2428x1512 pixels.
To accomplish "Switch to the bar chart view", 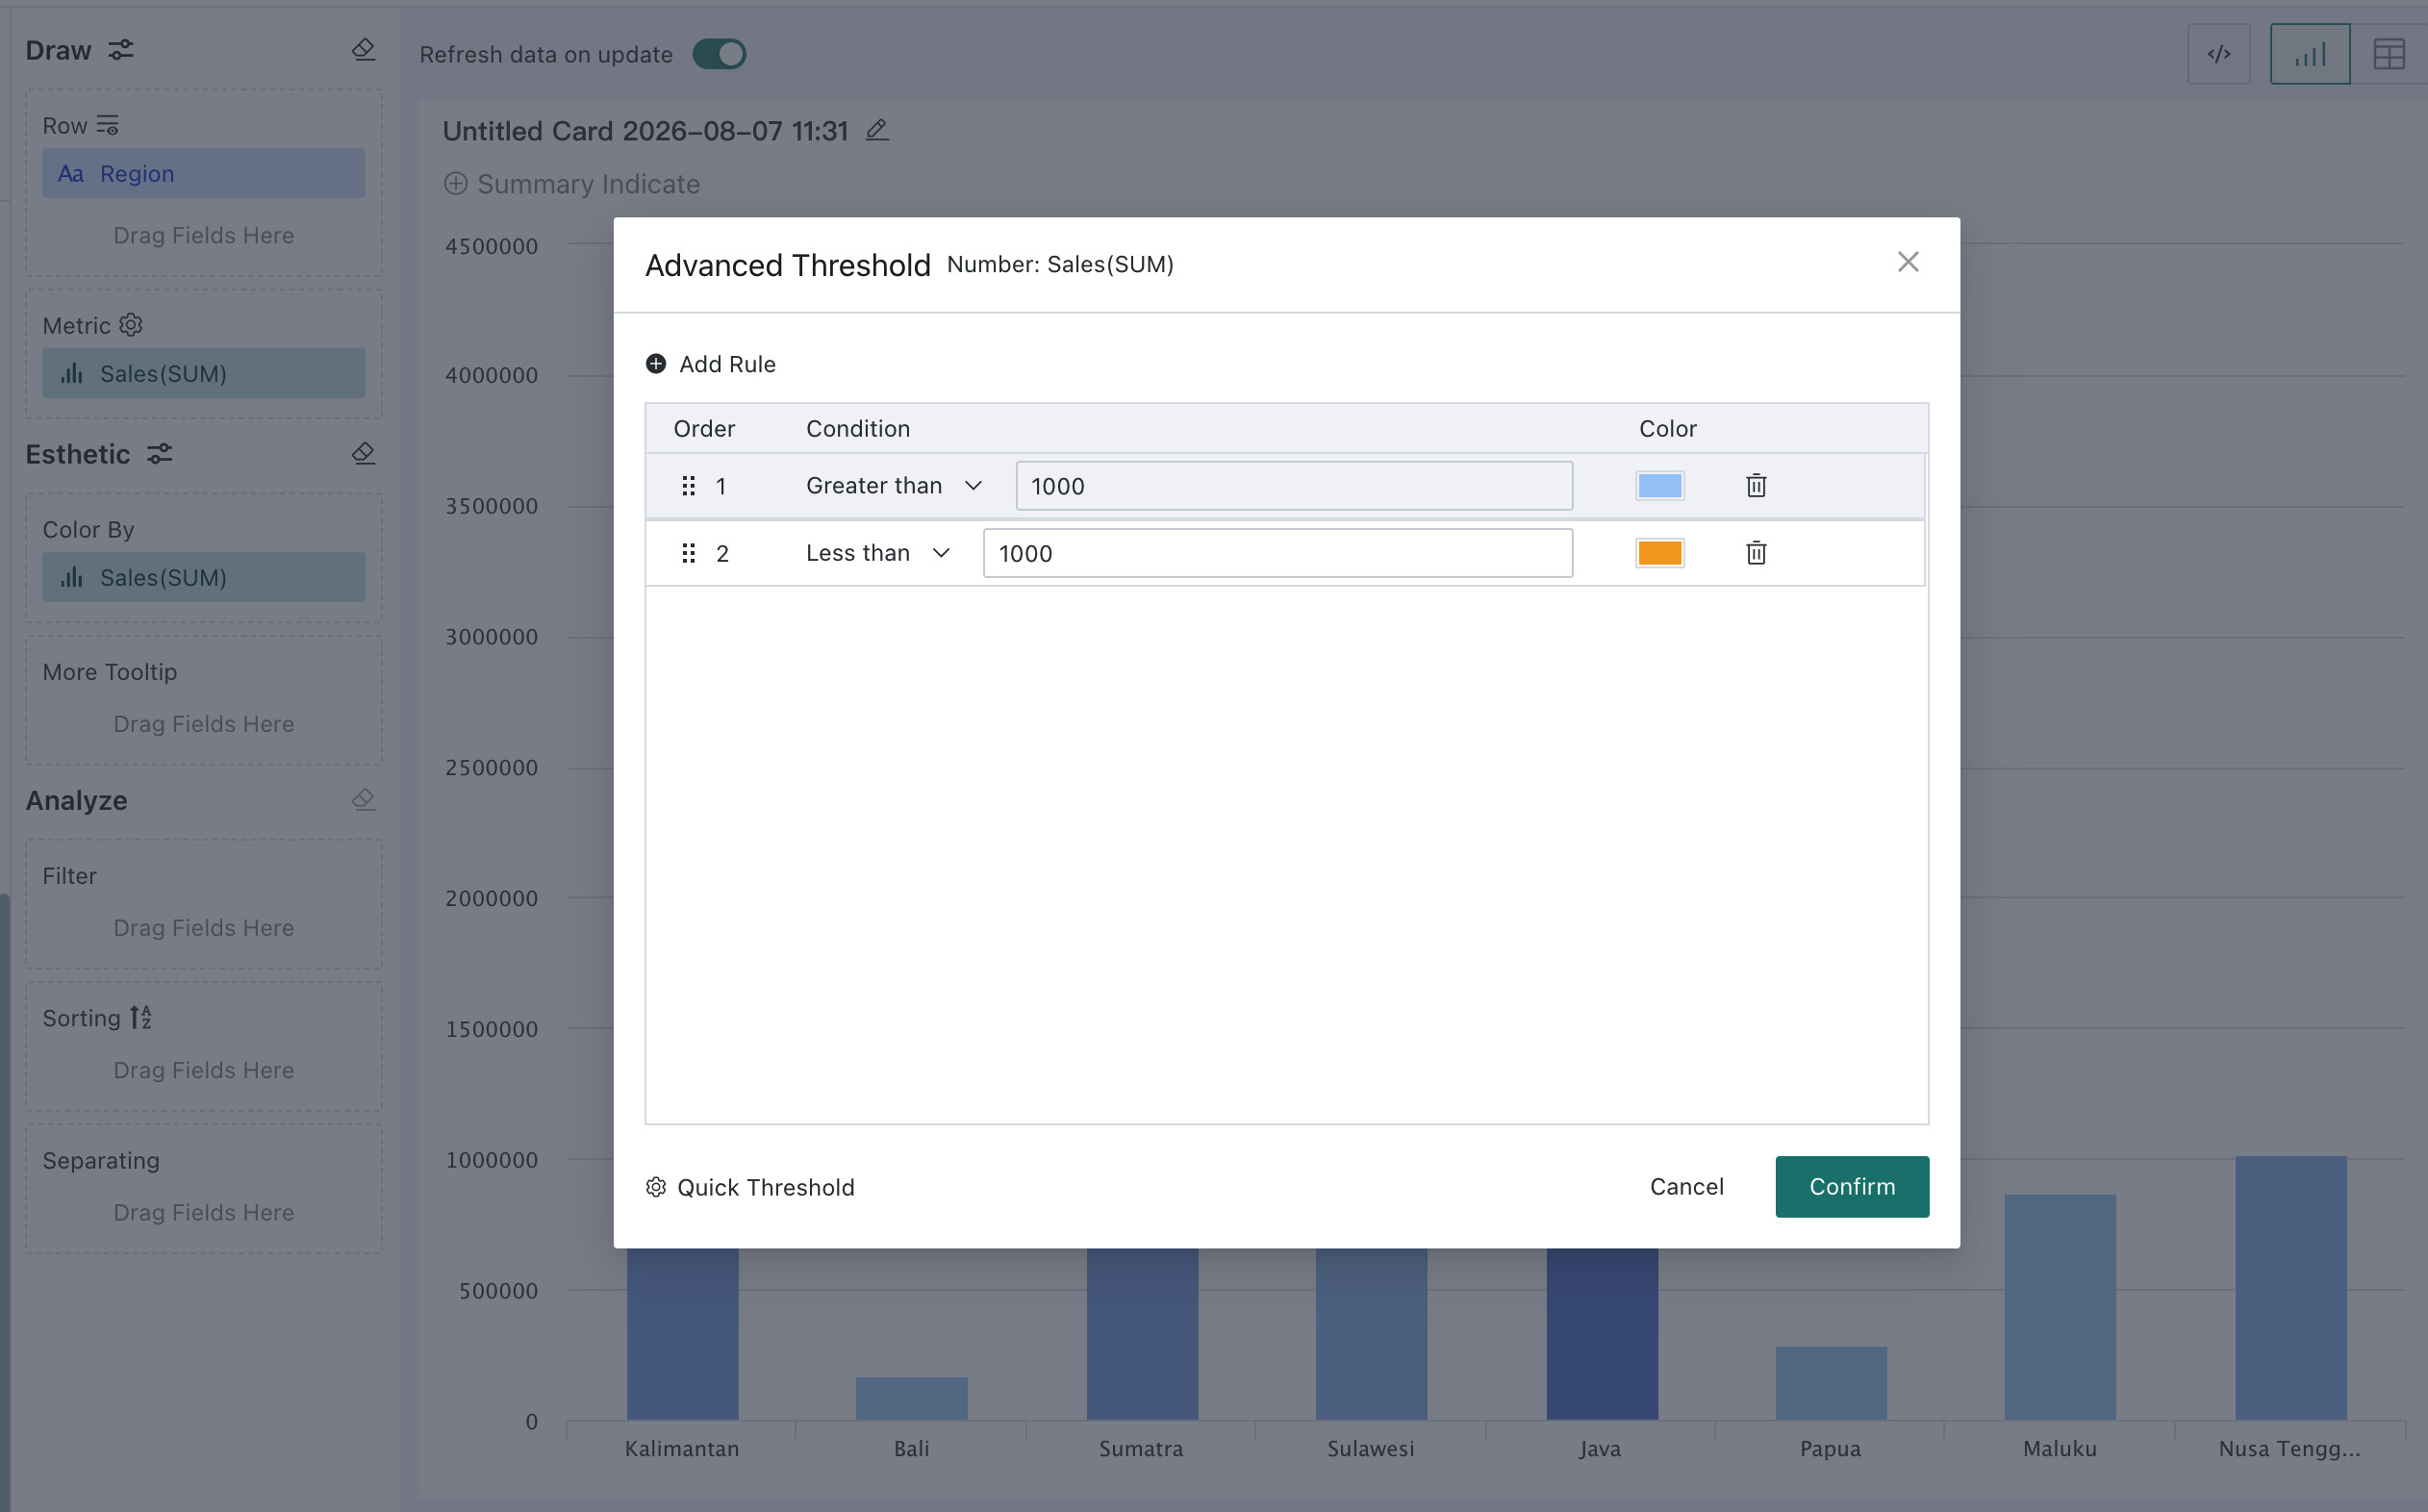I will click(2310, 54).
